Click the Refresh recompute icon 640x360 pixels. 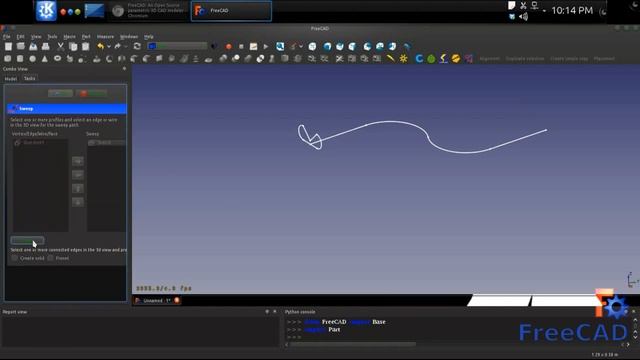pyautogui.click(x=137, y=47)
